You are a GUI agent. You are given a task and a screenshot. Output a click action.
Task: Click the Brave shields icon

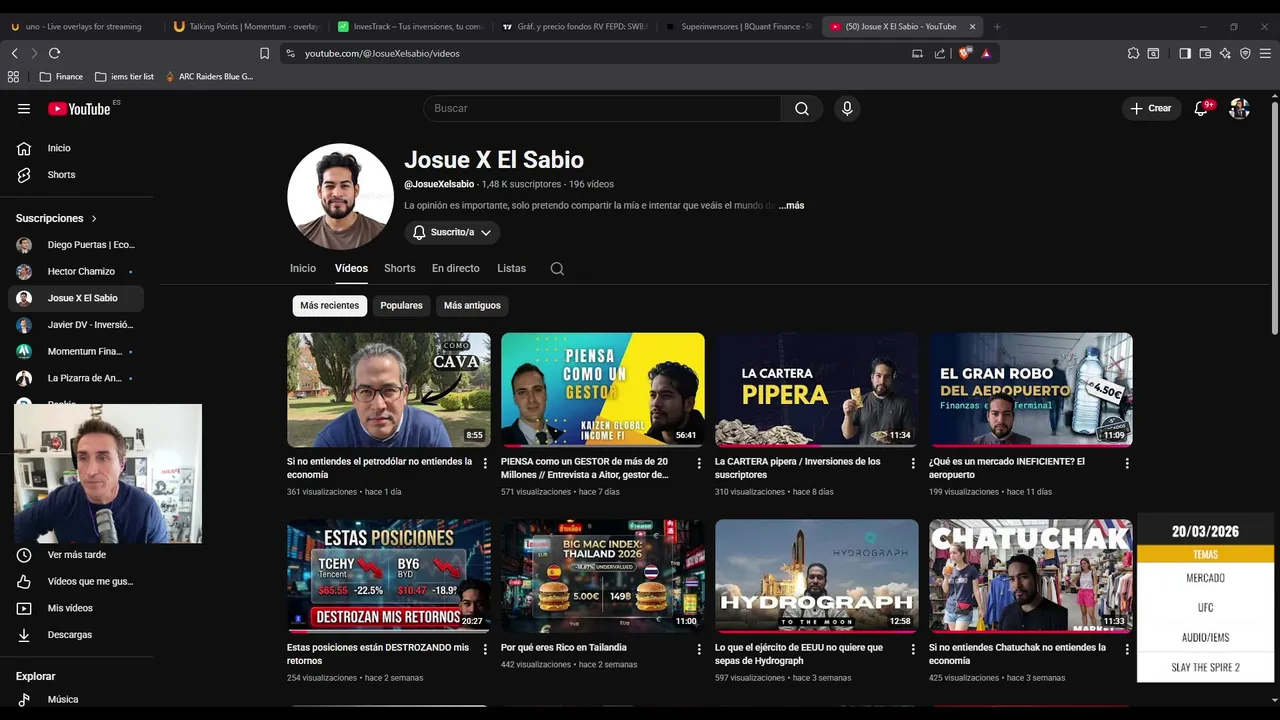coord(964,53)
